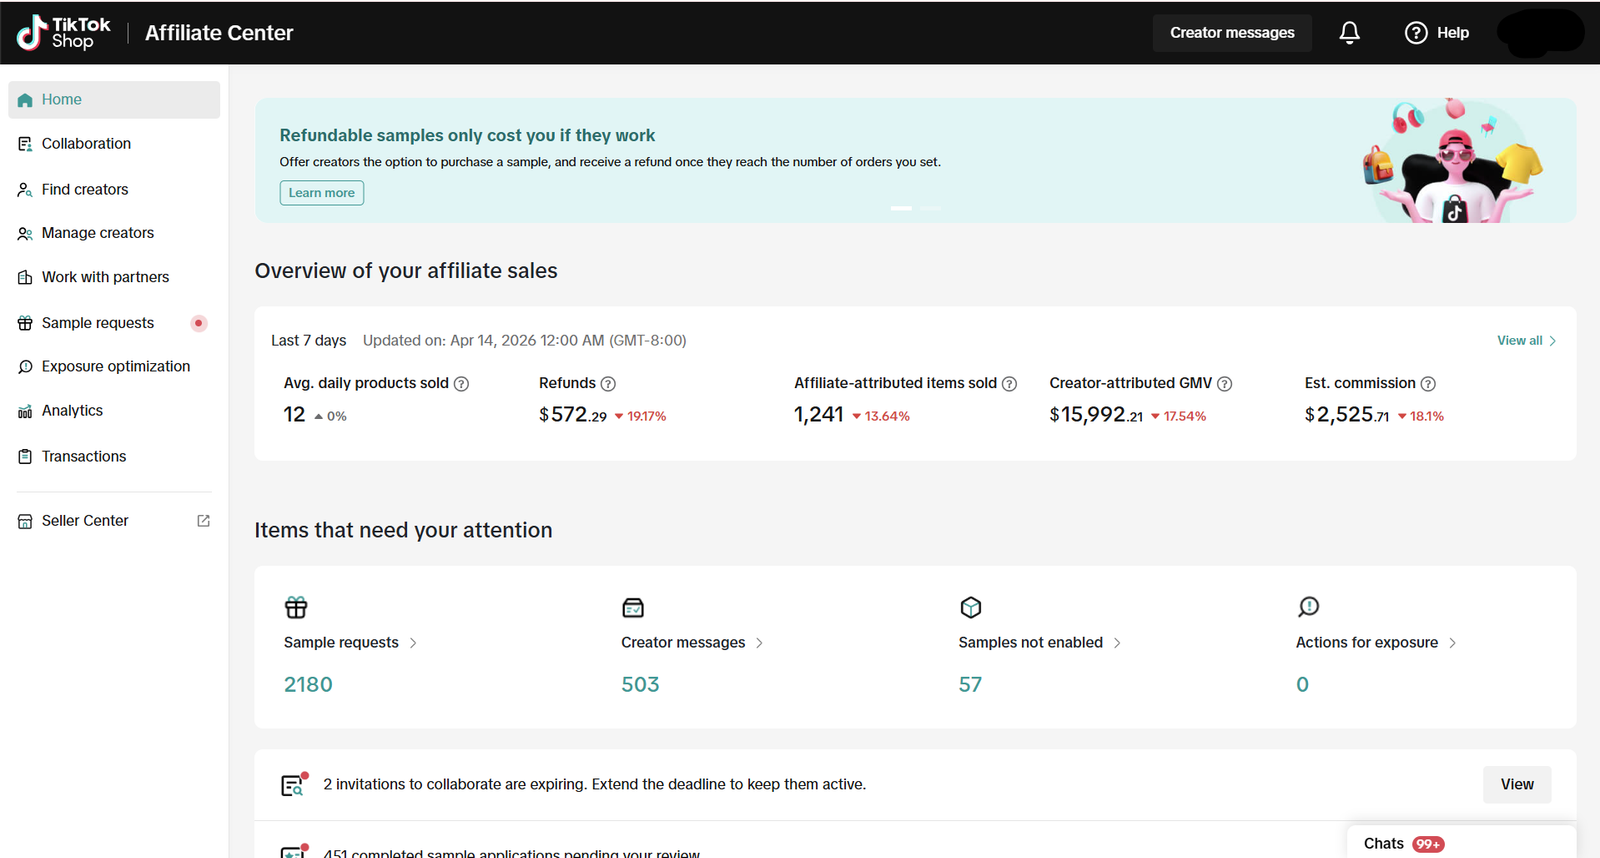Screen dimensions: 1600x858
Task: Click the Home house icon in sidebar
Action: pos(25,100)
